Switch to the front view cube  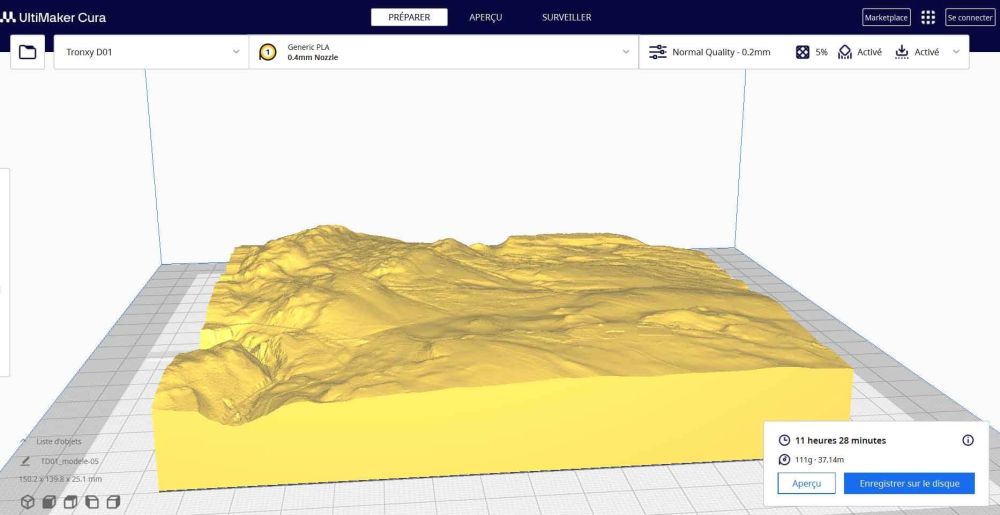tap(49, 502)
